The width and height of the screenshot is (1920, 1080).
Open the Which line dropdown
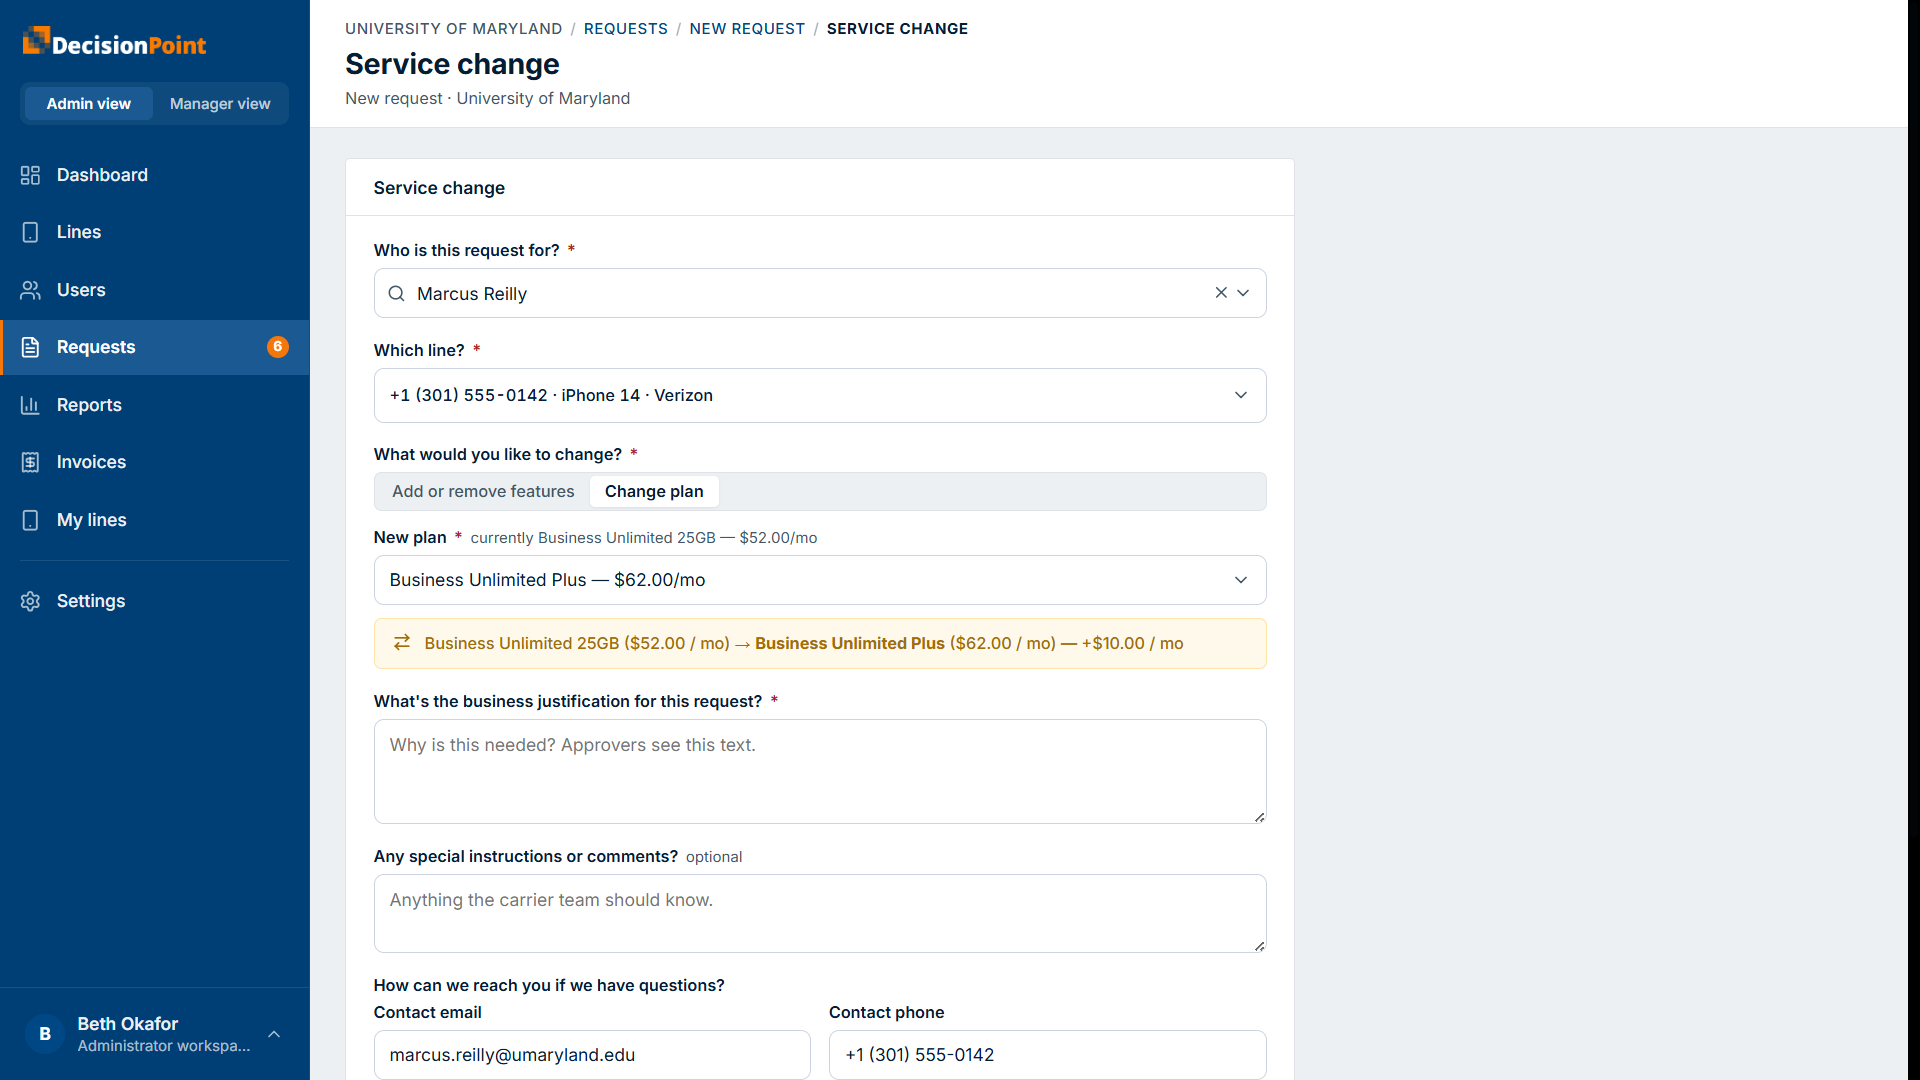point(820,395)
